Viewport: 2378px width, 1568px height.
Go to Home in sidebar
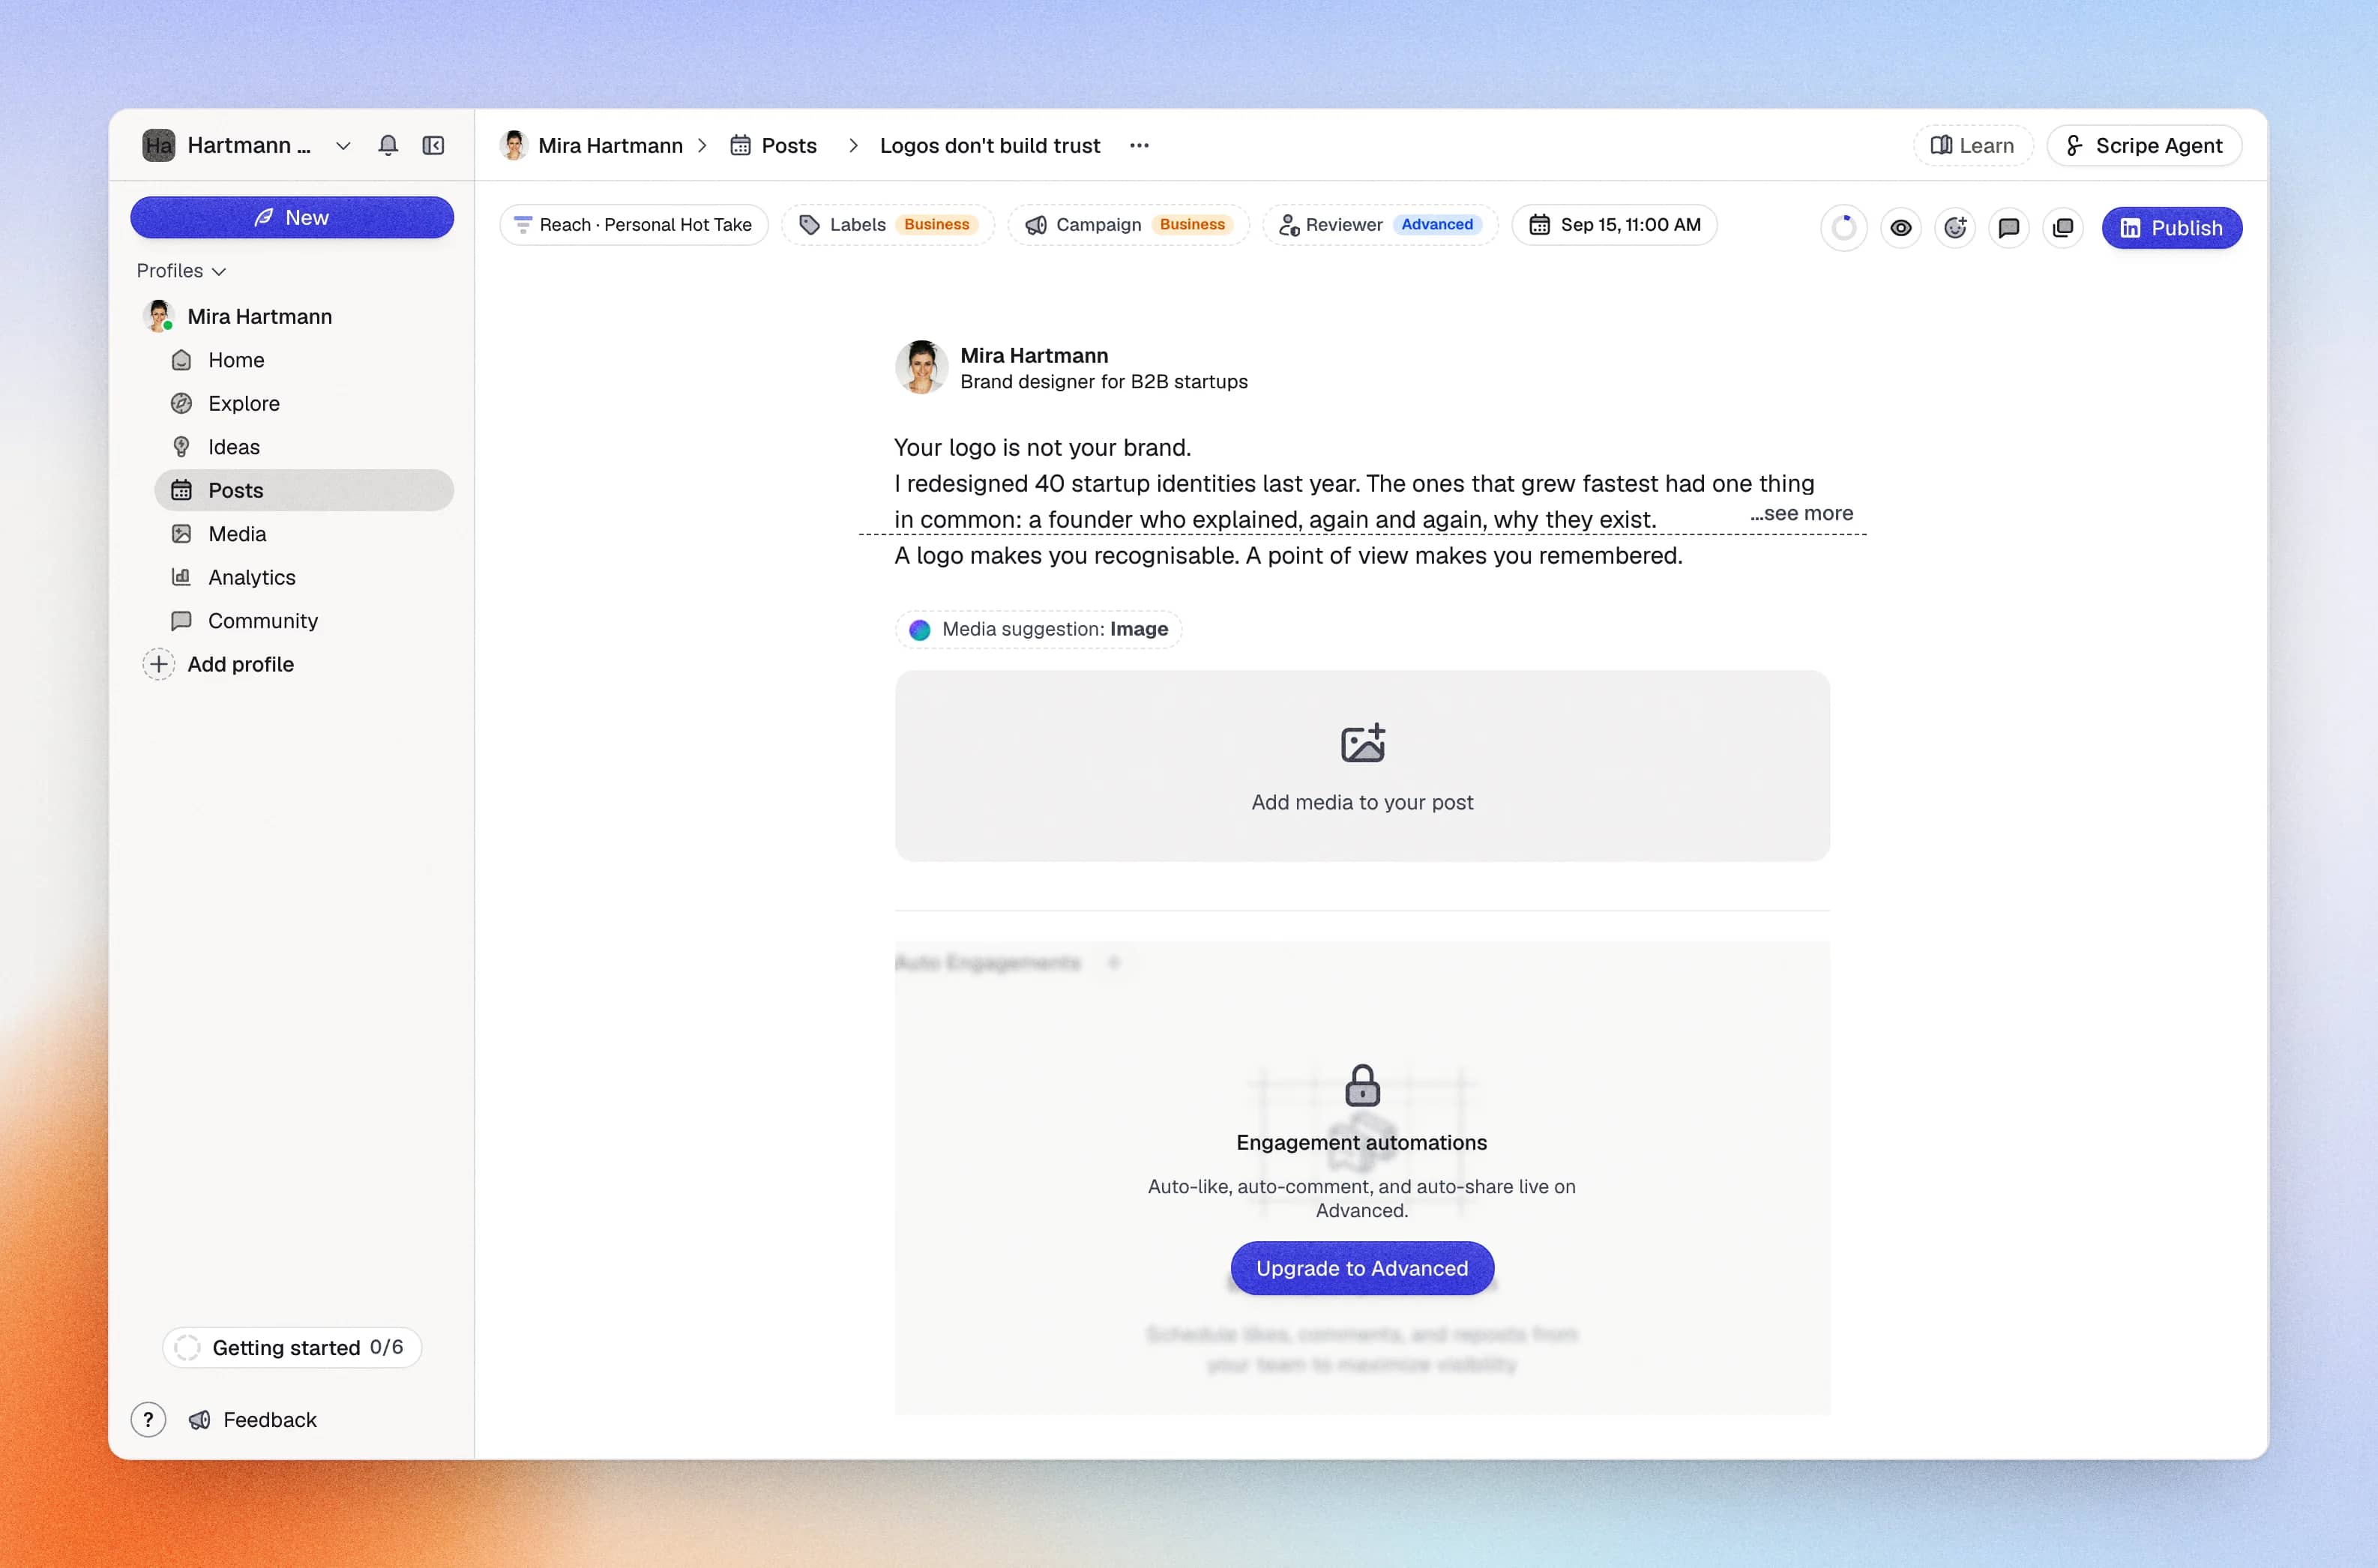coord(304,360)
